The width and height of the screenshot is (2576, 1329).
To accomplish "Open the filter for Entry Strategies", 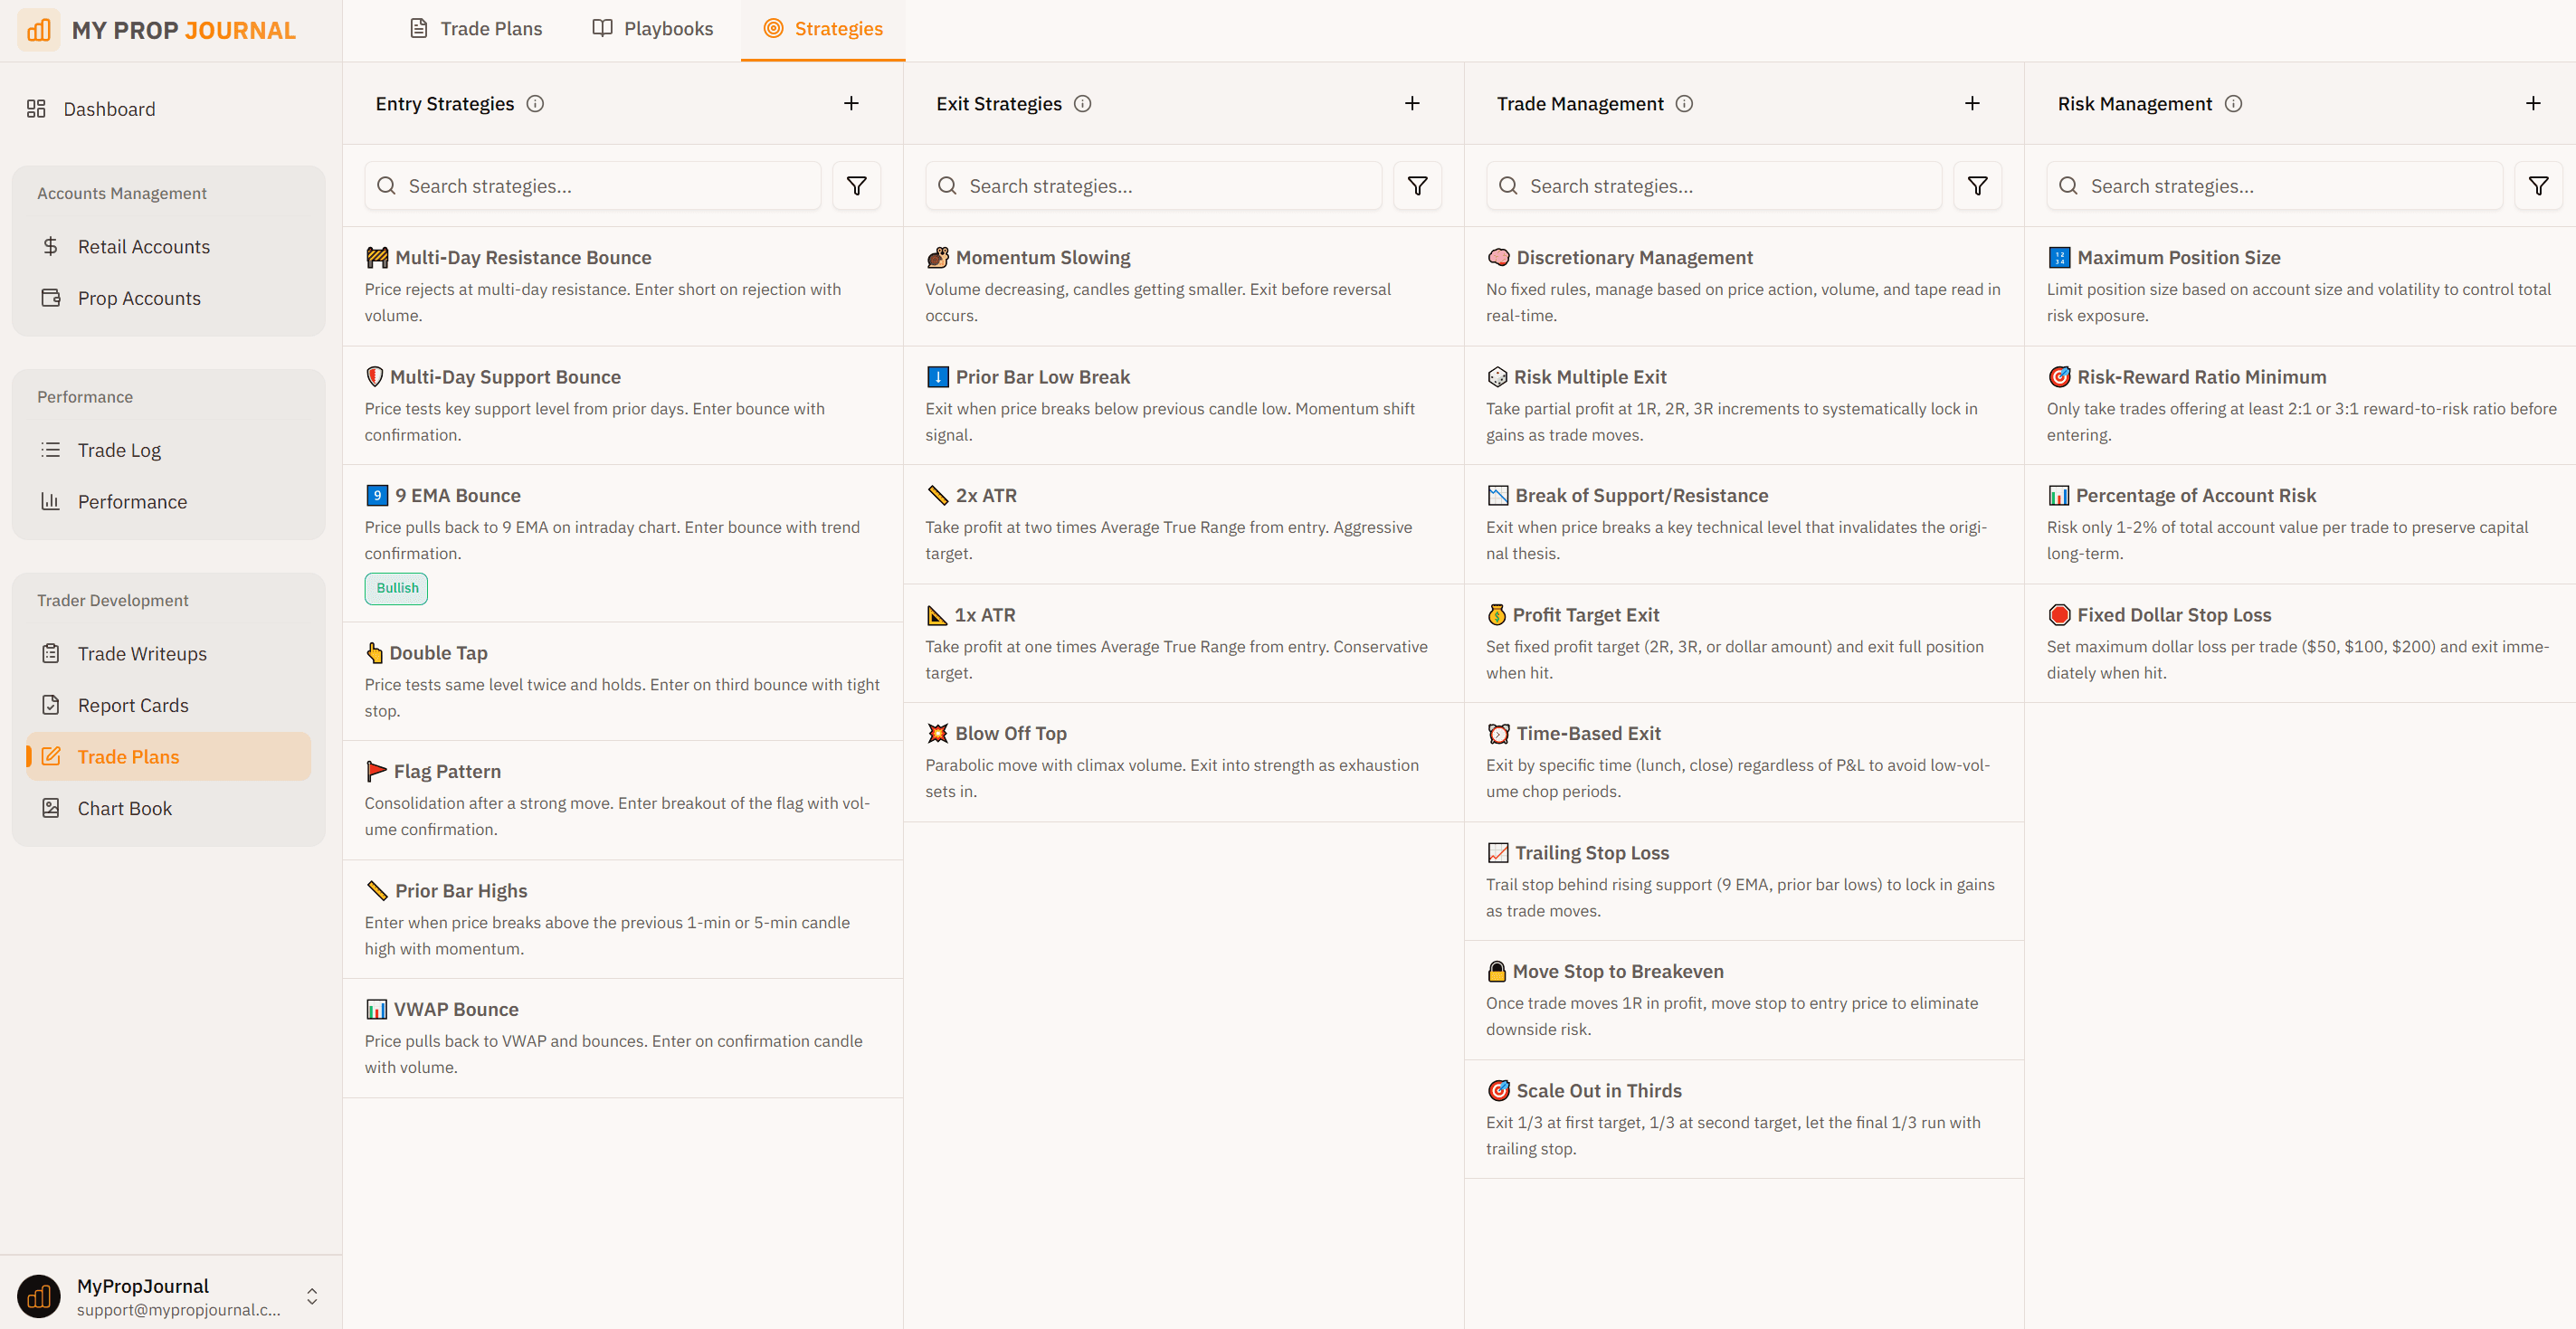I will 857,186.
